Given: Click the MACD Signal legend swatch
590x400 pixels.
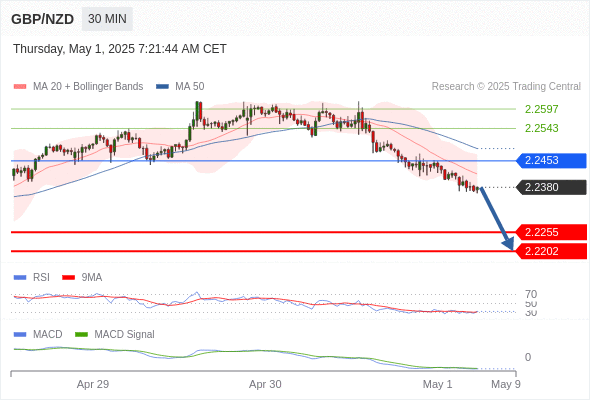Looking at the screenshot, I should pos(81,335).
